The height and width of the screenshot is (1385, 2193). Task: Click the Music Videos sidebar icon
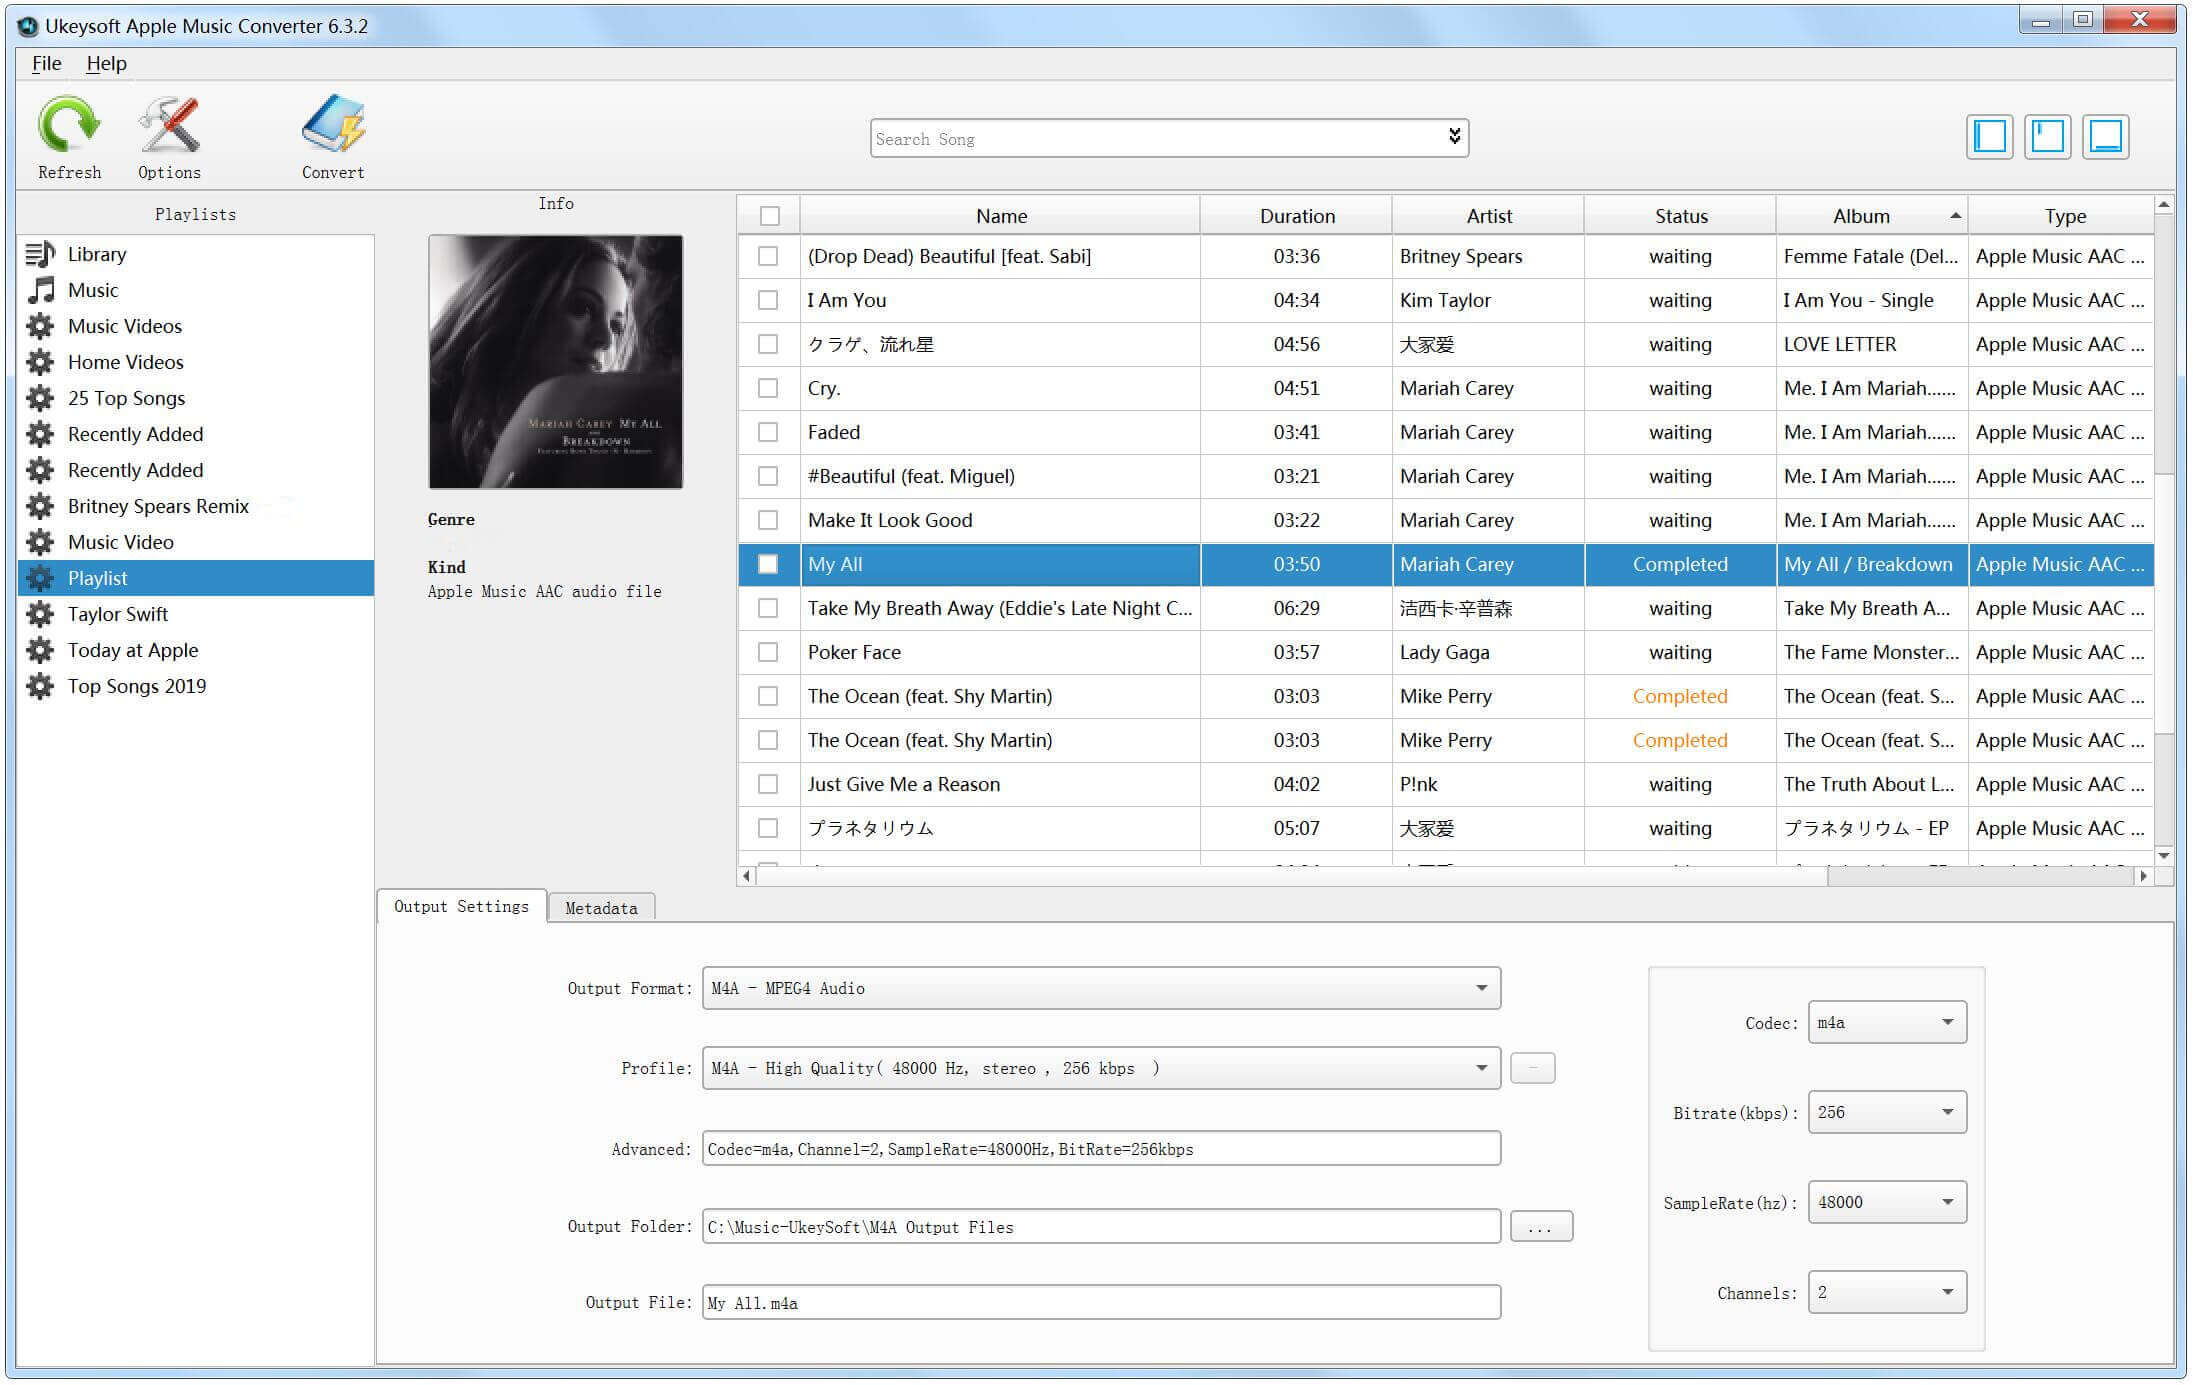[x=40, y=324]
